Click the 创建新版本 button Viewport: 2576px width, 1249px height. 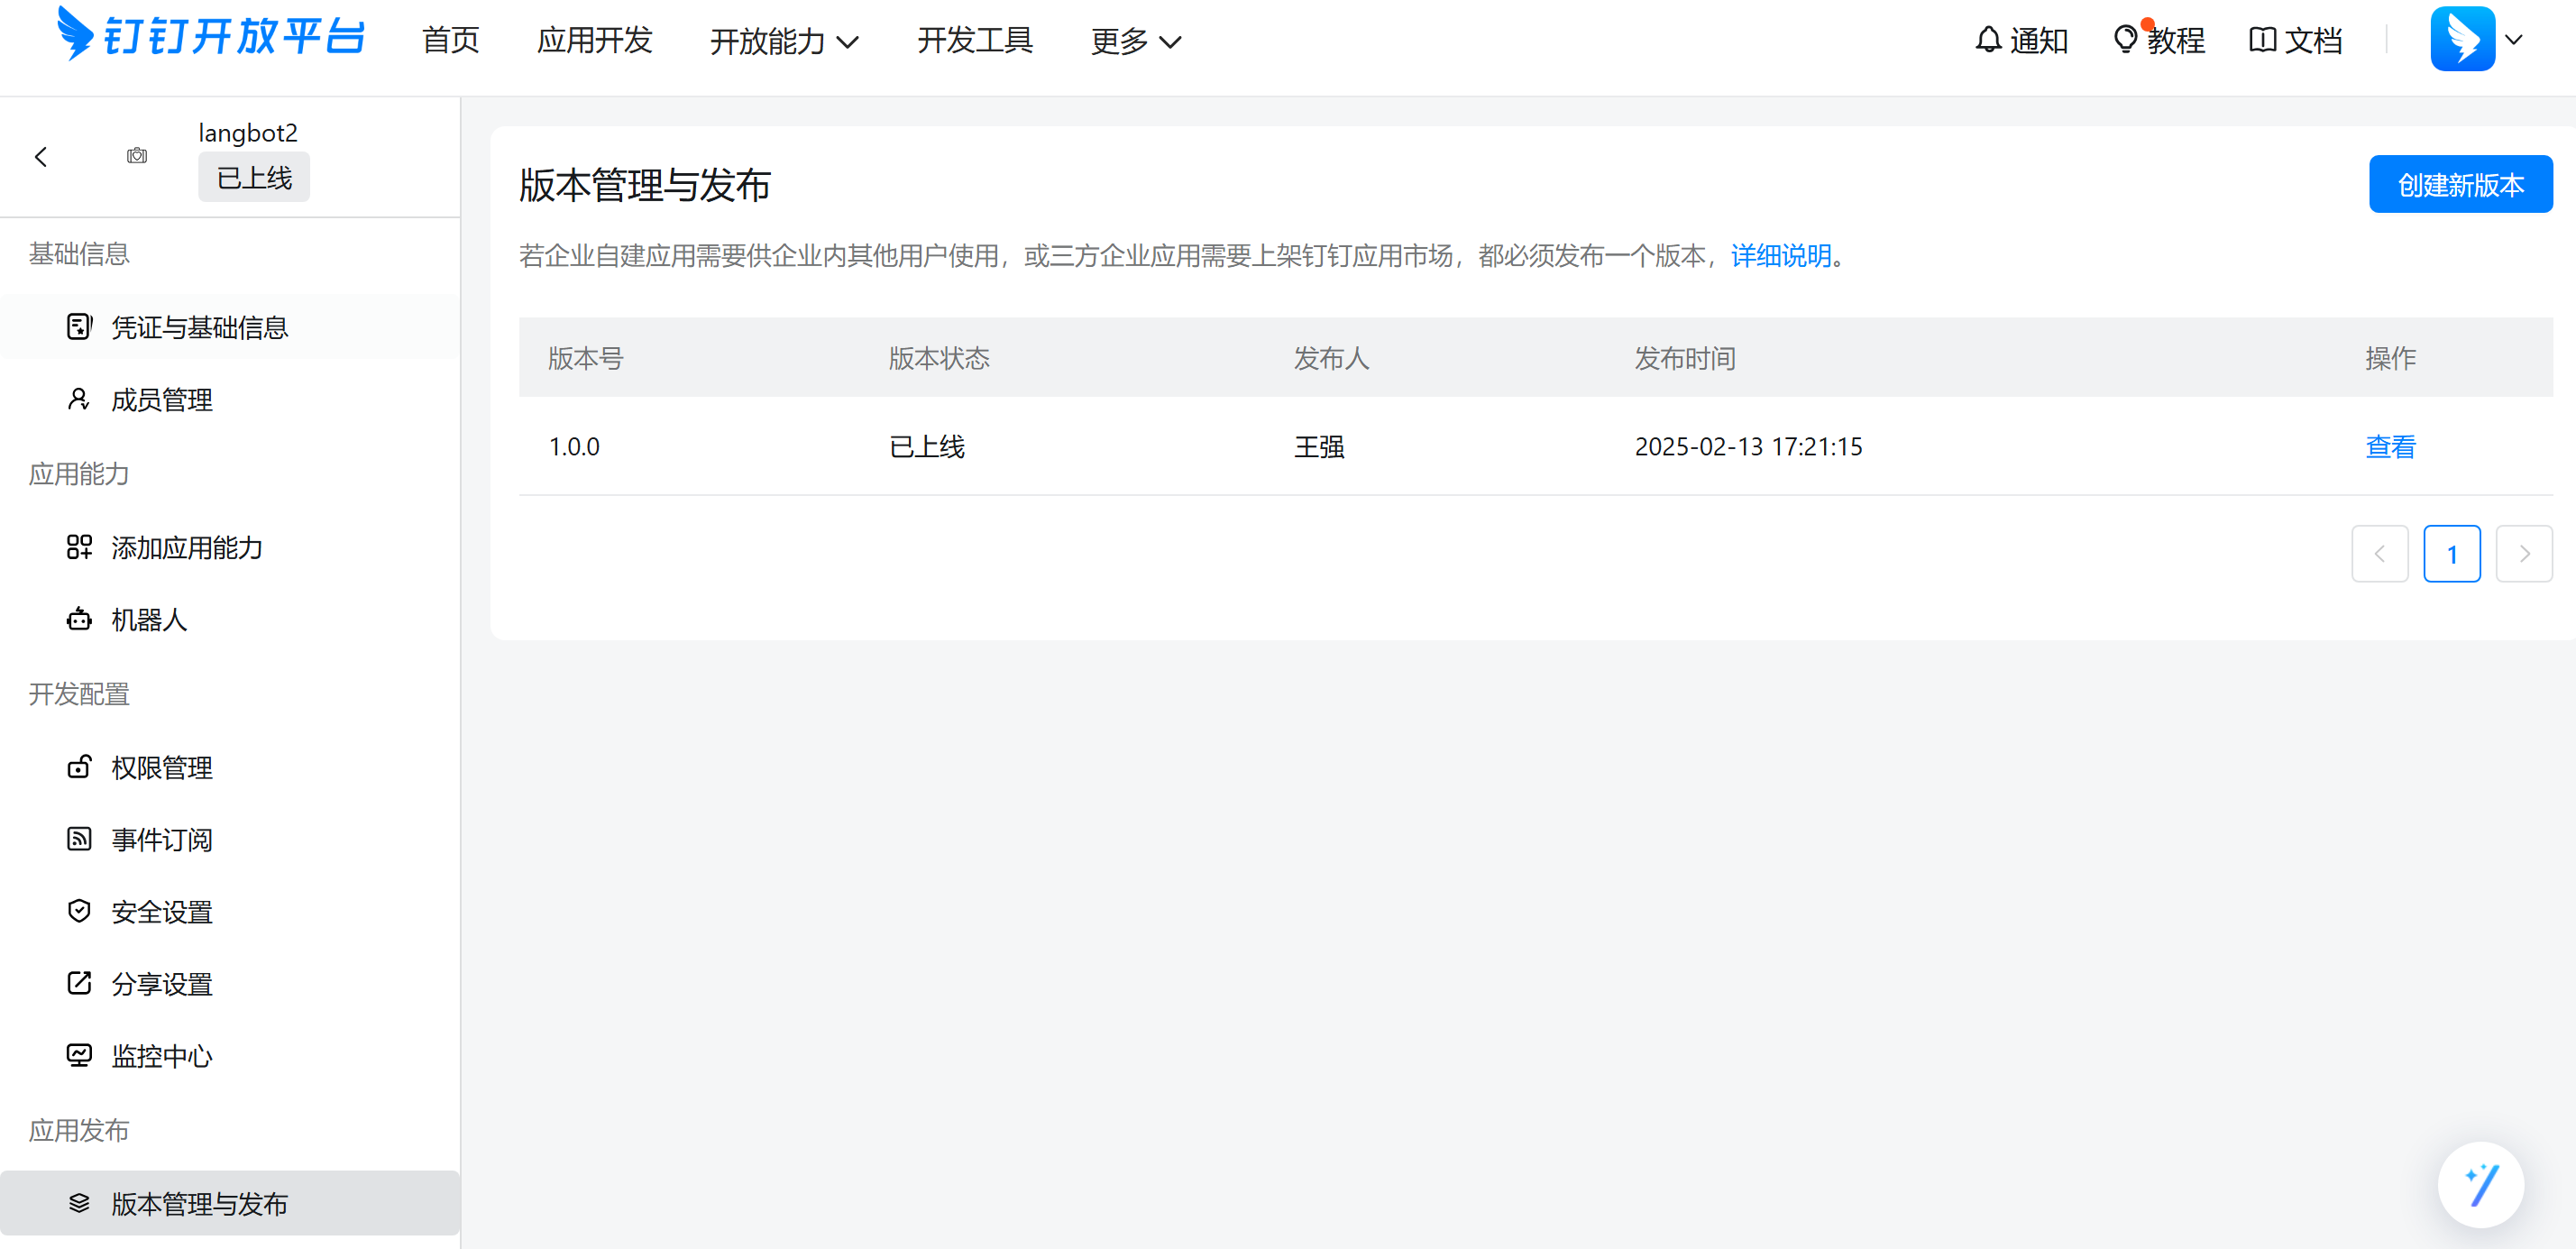tap(2460, 184)
